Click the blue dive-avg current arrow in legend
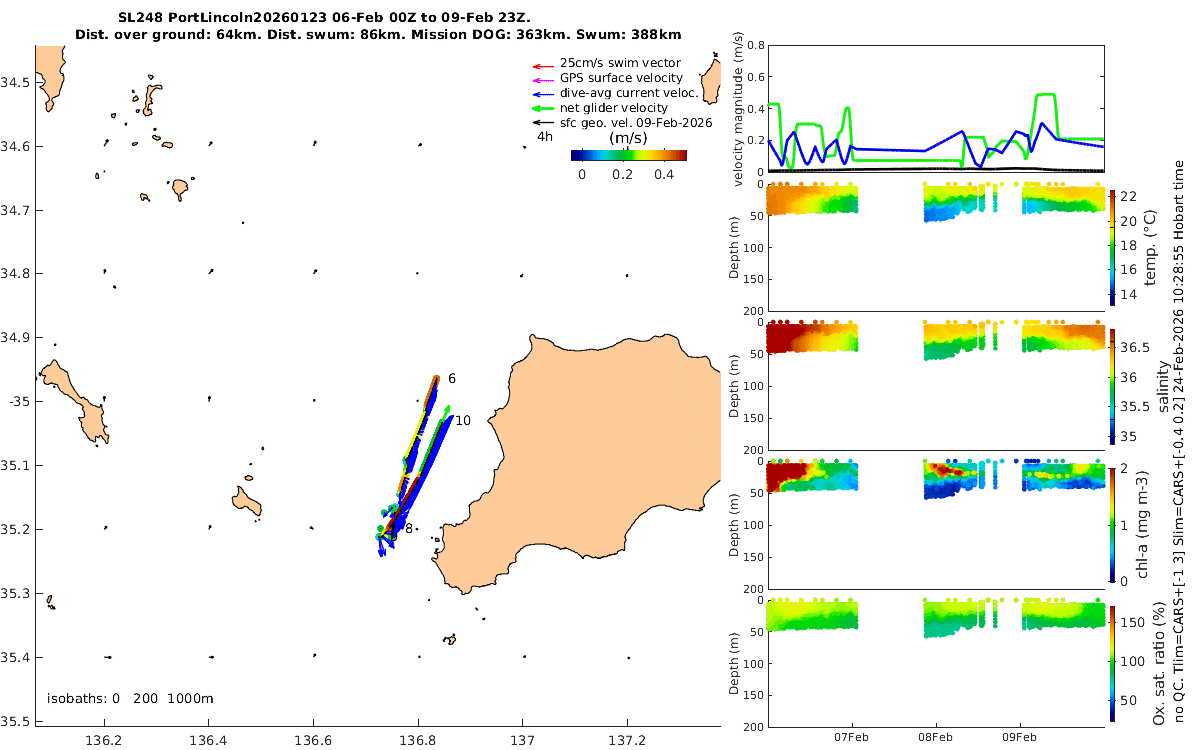Image resolution: width=1200 pixels, height=750 pixels. [541, 93]
